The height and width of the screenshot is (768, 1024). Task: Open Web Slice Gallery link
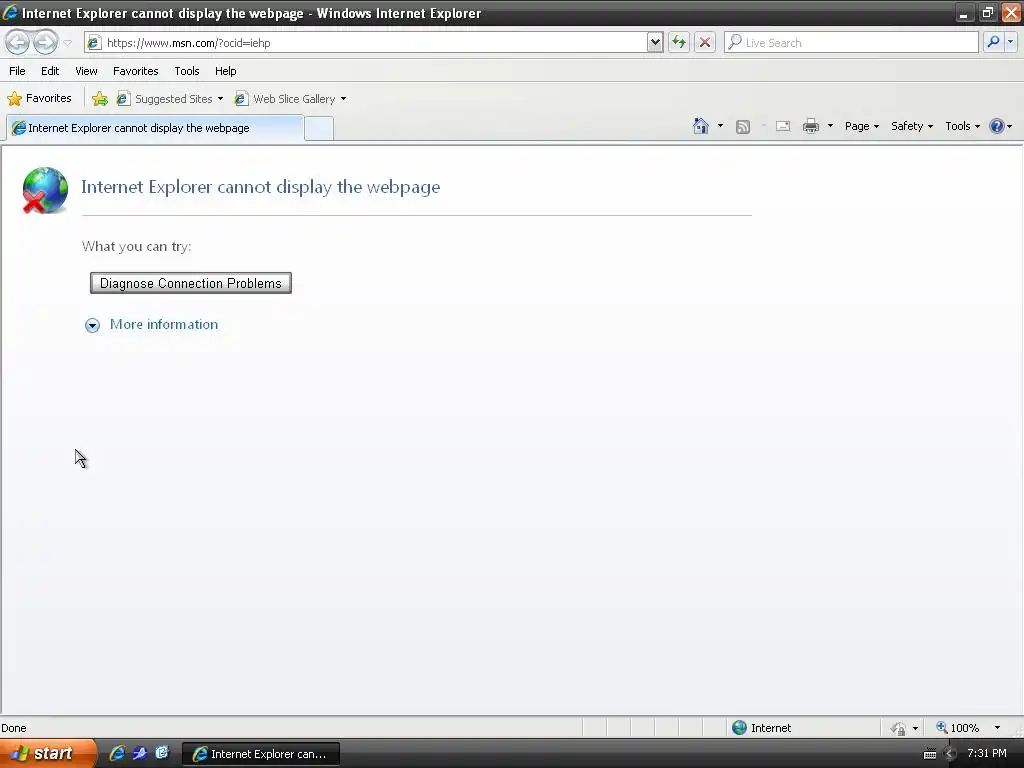[x=291, y=99]
